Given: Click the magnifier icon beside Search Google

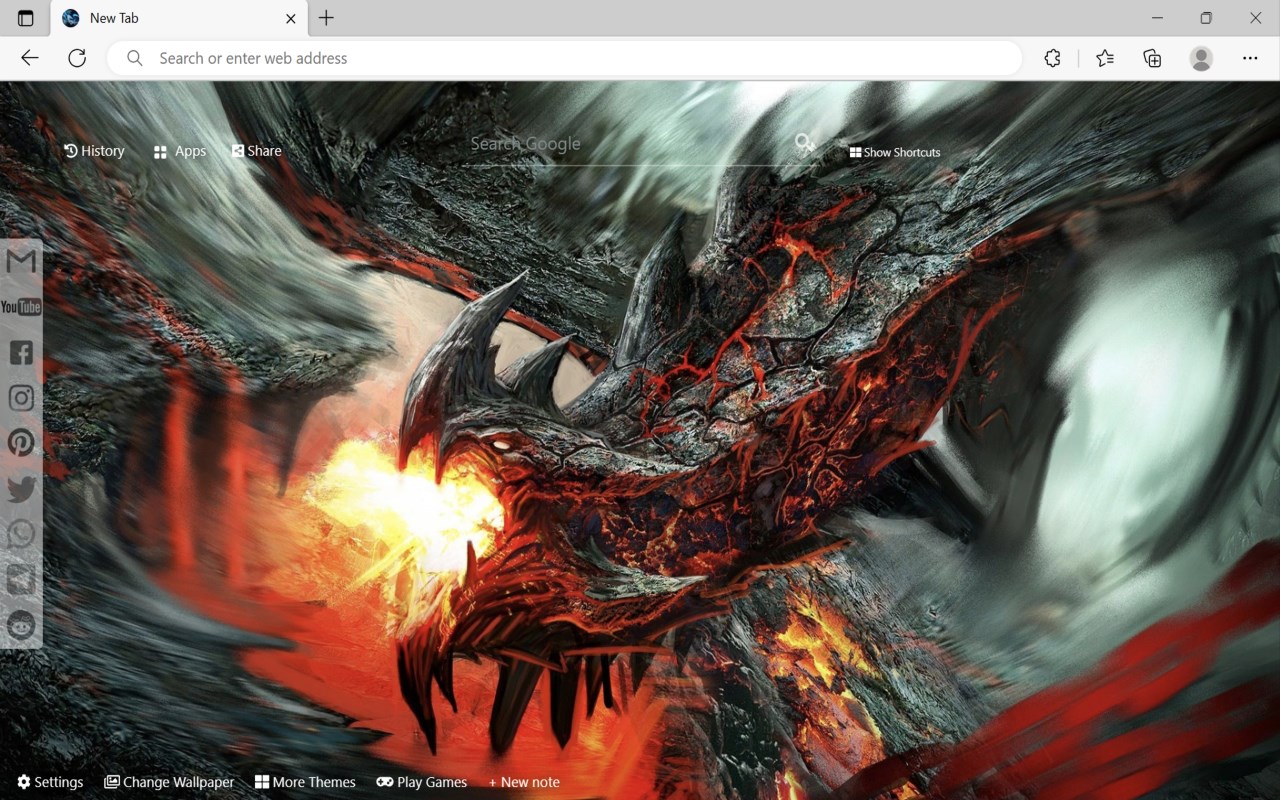Looking at the screenshot, I should [805, 143].
